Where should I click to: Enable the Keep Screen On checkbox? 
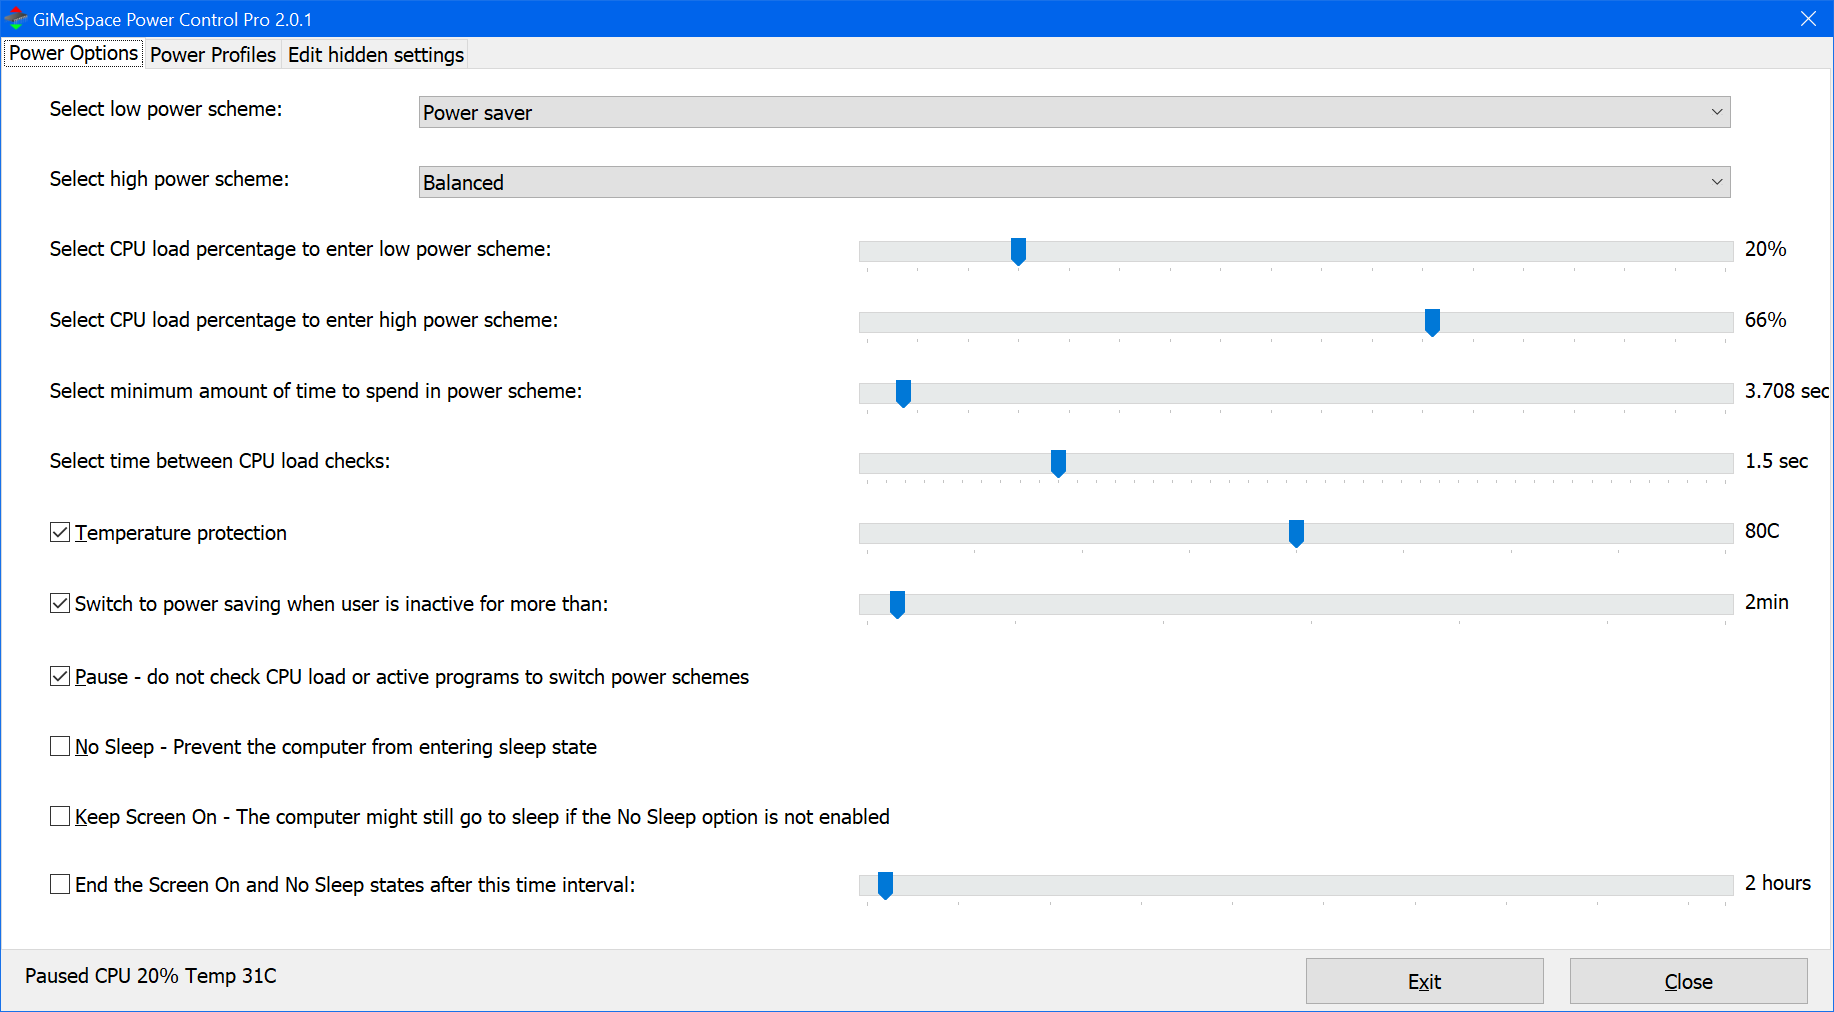coord(60,816)
